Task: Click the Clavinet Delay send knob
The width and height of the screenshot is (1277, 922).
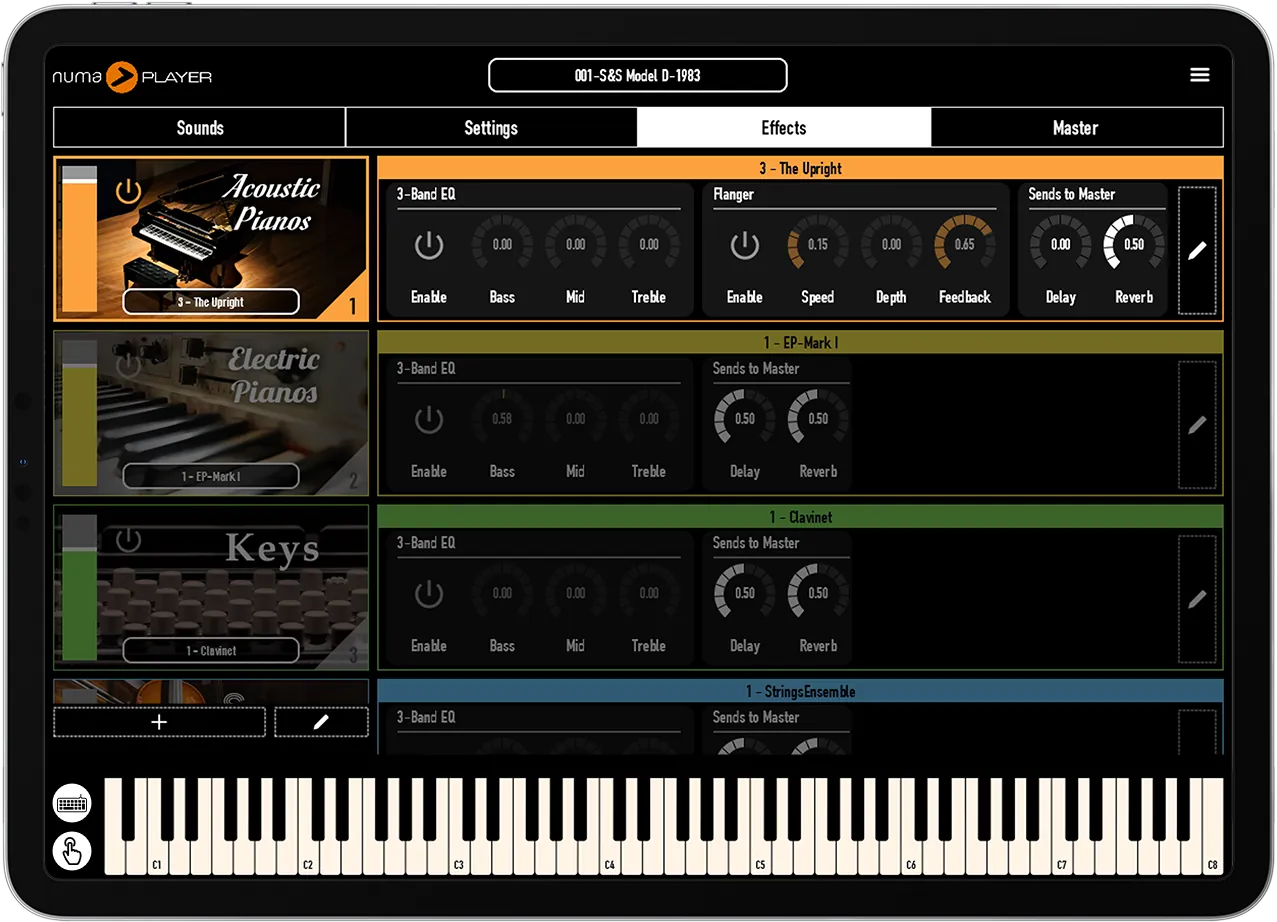Action: pyautogui.click(x=745, y=593)
